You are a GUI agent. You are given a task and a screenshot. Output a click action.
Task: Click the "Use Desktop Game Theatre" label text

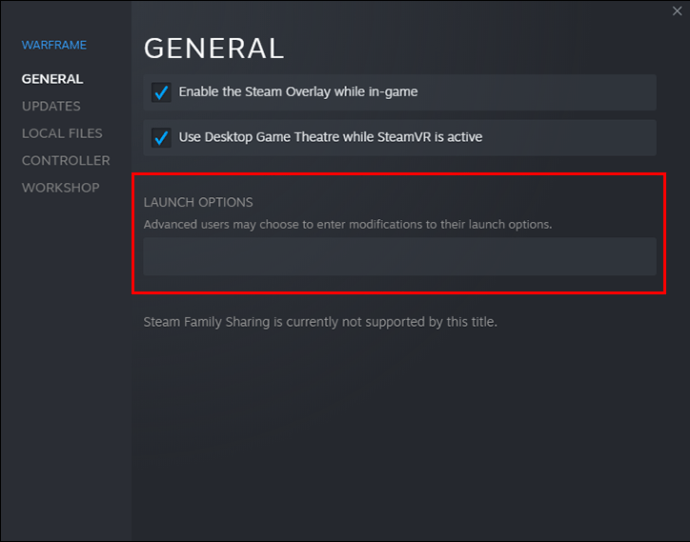point(330,137)
